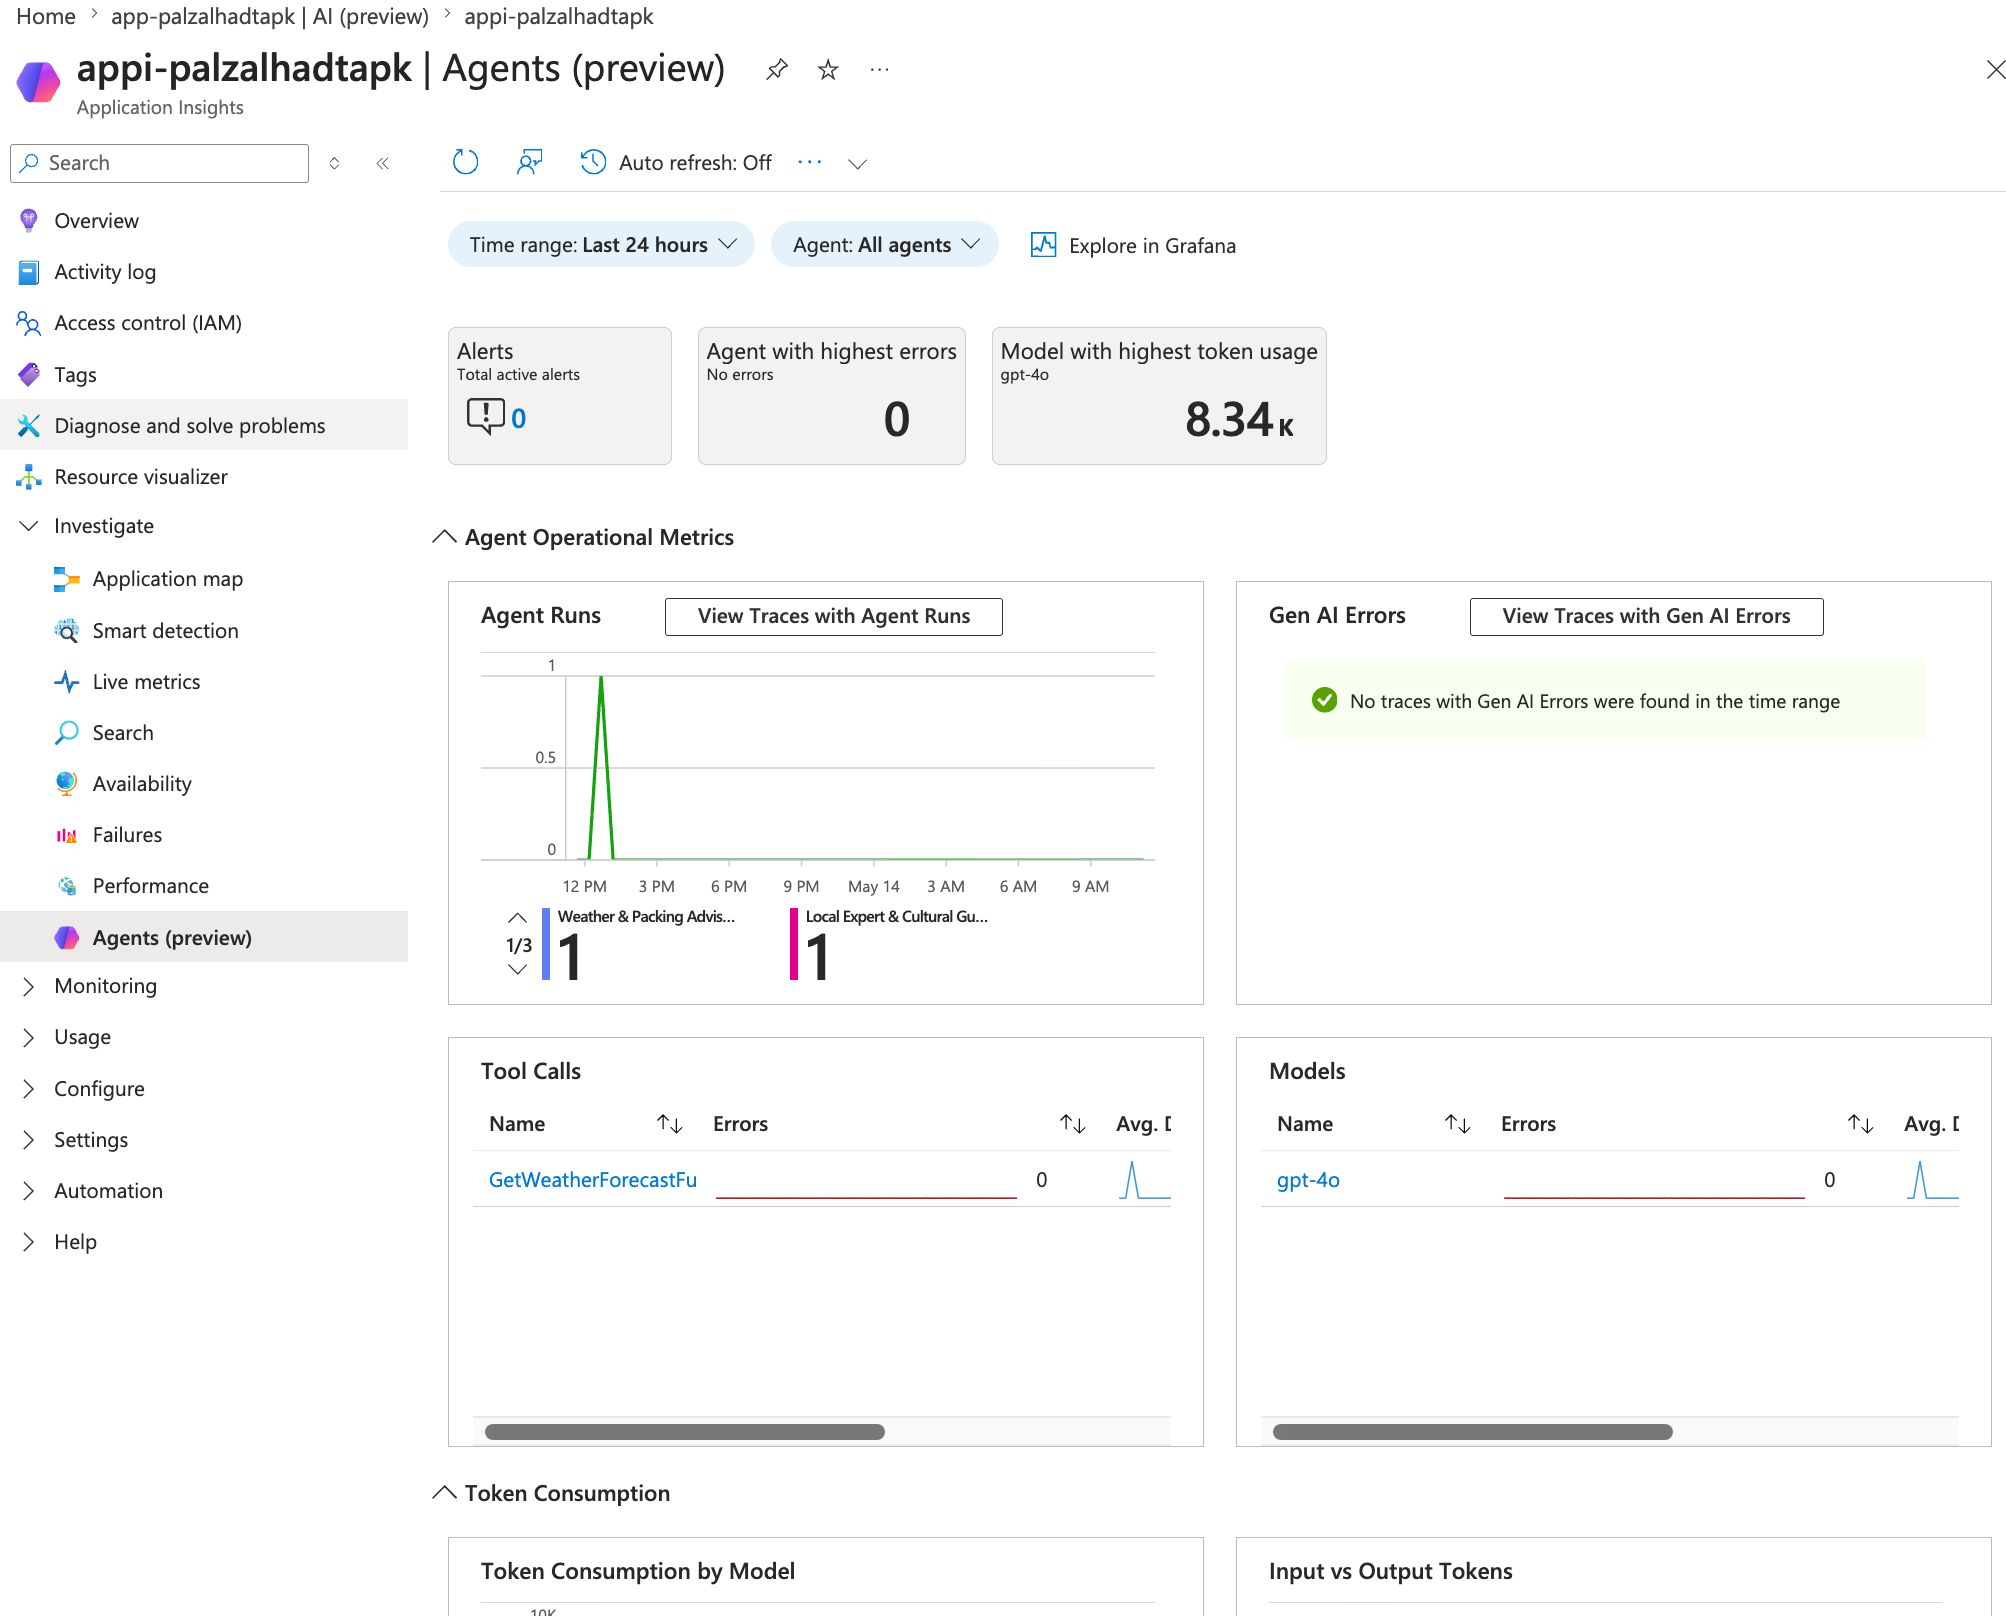
Task: Go to next legend page arrow
Action: click(x=517, y=970)
